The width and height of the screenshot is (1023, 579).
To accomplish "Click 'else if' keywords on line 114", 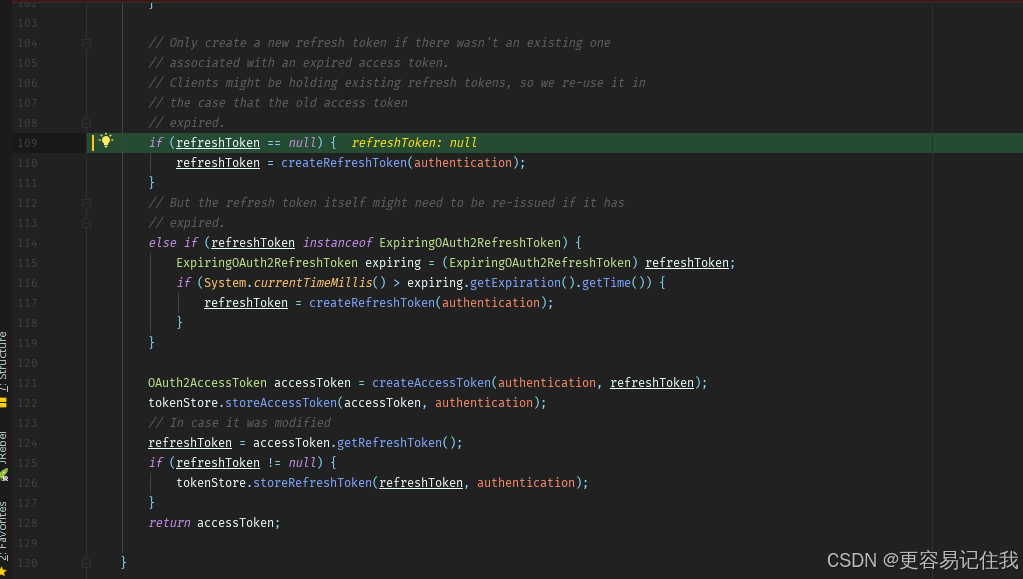I will (x=173, y=243).
